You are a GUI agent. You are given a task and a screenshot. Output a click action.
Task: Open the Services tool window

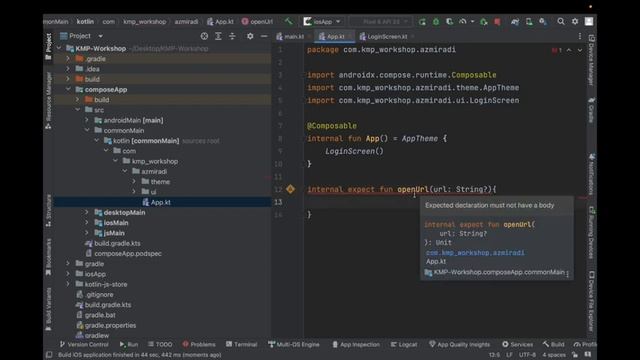pyautogui.click(x=518, y=344)
